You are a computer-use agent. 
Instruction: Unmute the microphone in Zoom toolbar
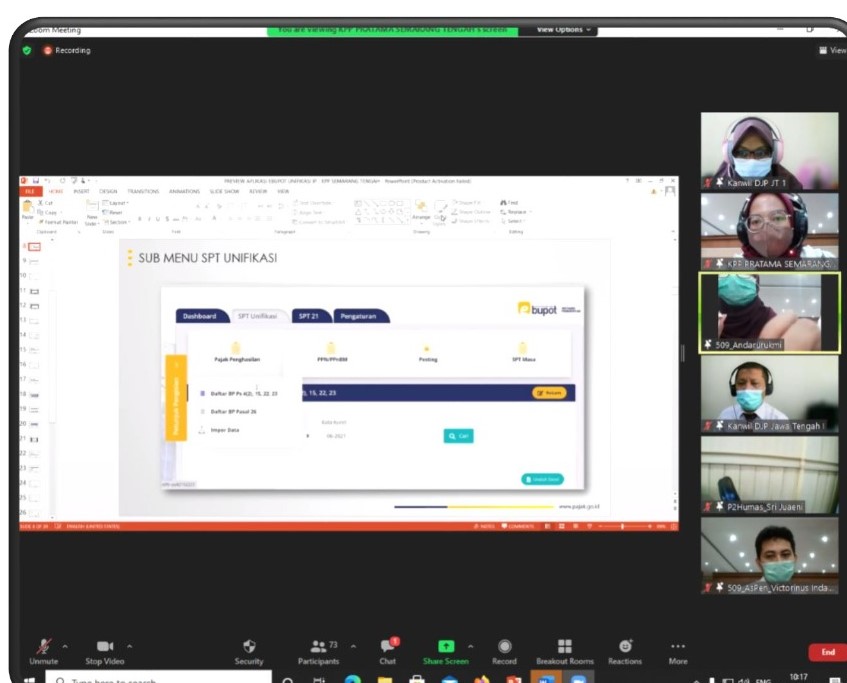pos(43,647)
